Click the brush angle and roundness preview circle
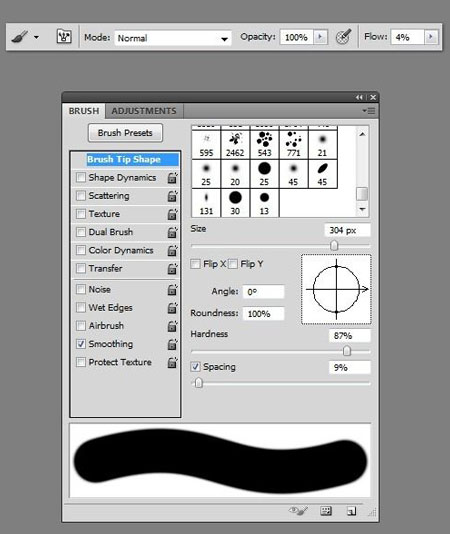Image resolution: width=450 pixels, height=534 pixels. click(x=336, y=289)
